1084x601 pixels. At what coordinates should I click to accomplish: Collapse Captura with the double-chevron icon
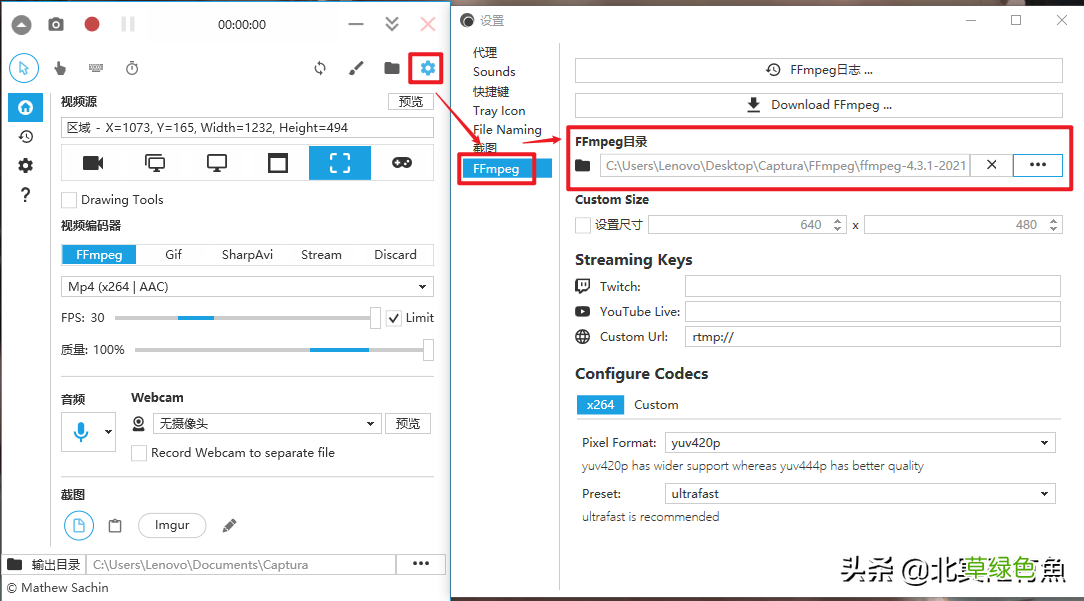(x=392, y=25)
